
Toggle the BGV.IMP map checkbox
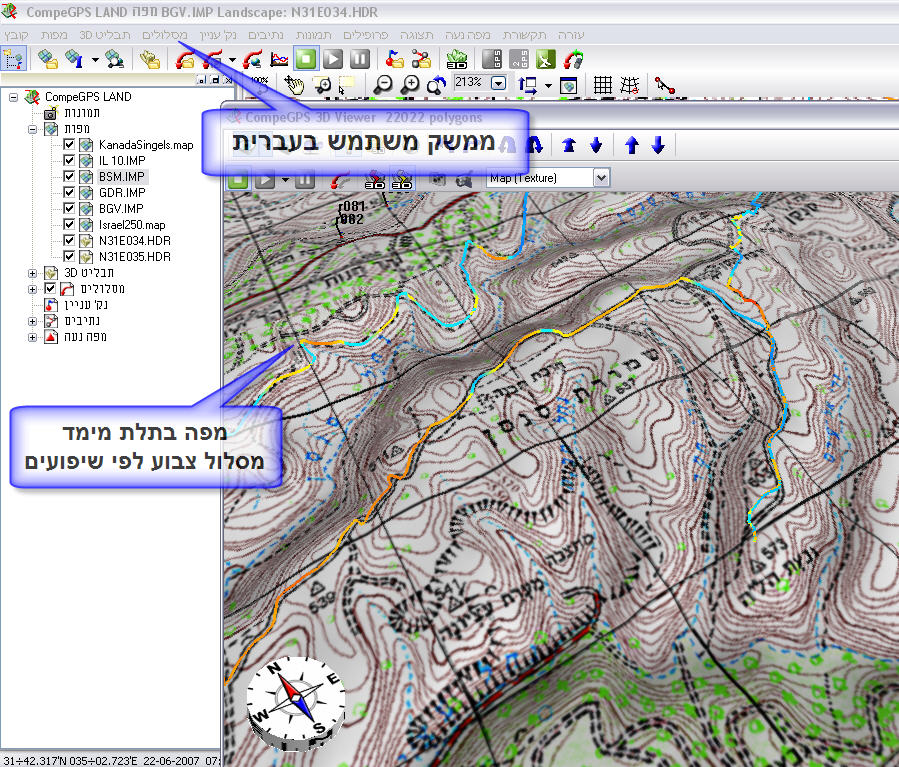(x=69, y=209)
